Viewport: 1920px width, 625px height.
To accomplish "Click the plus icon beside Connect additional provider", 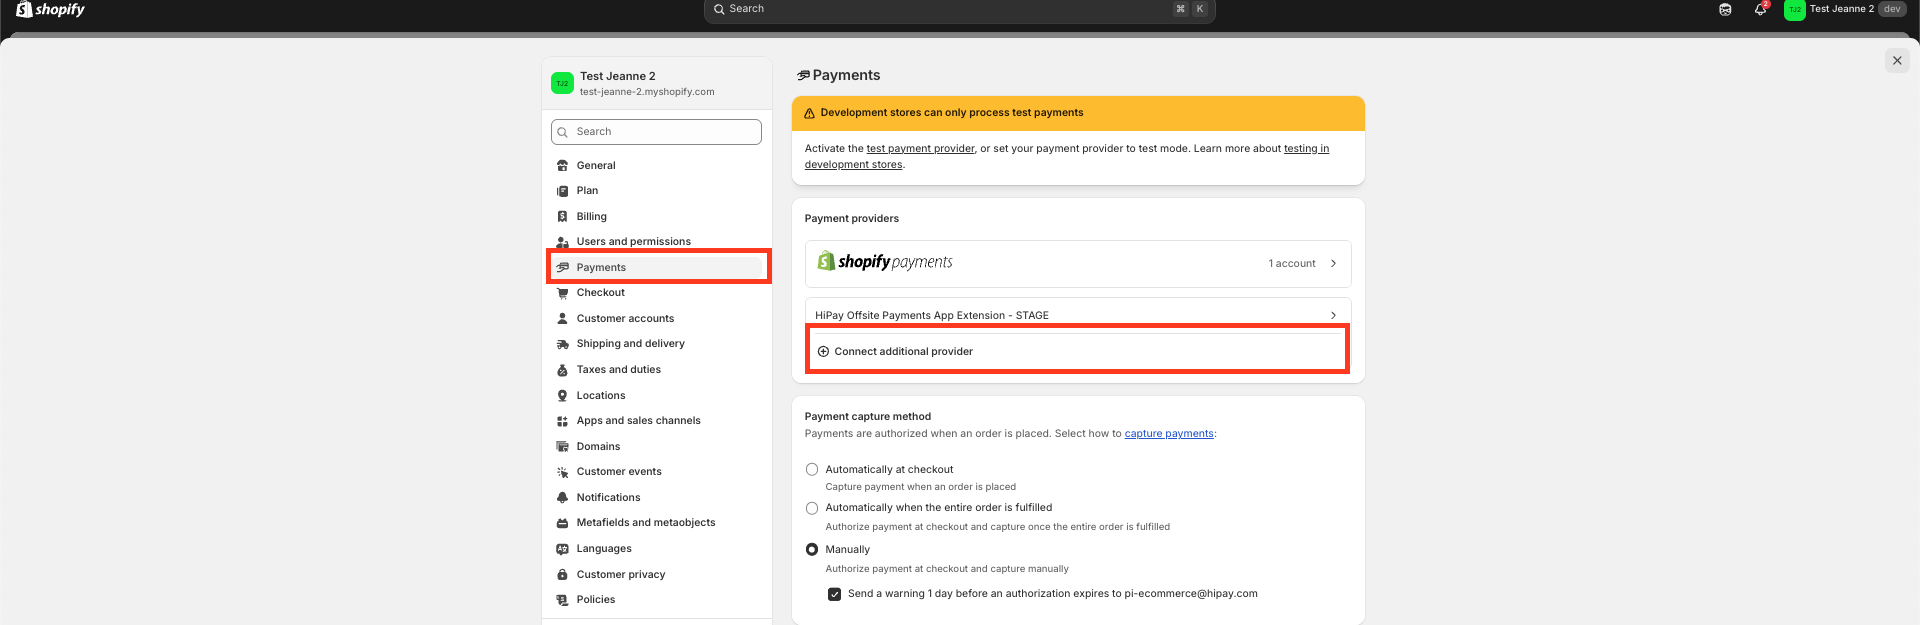I will tap(823, 352).
